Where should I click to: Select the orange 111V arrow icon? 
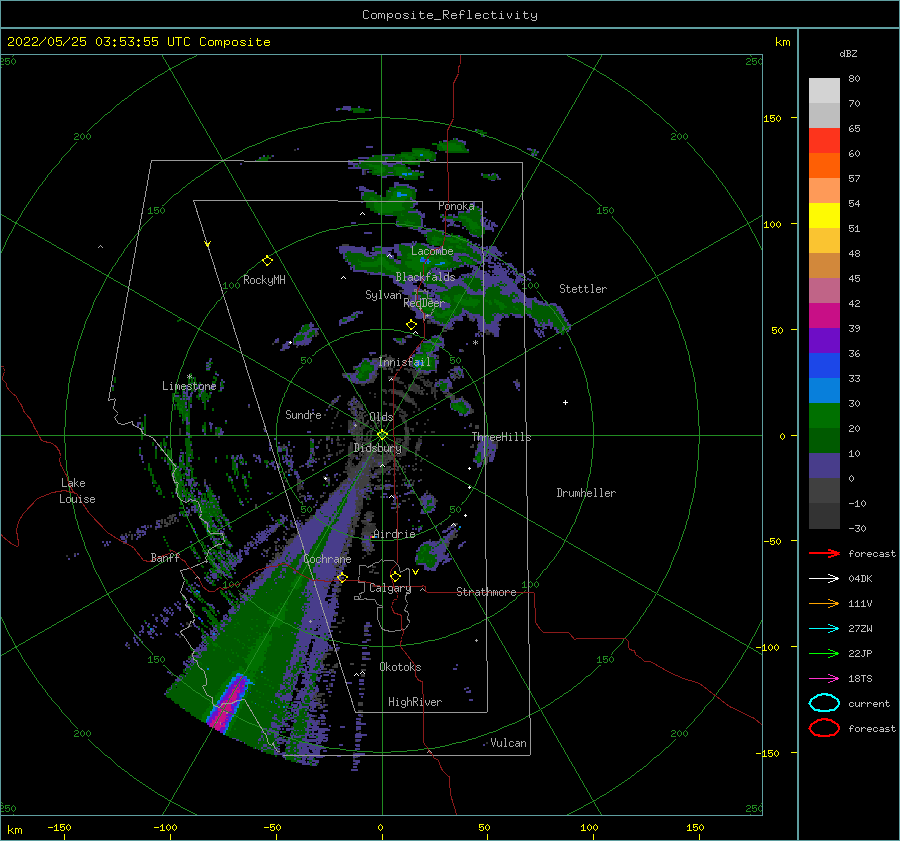pos(824,603)
